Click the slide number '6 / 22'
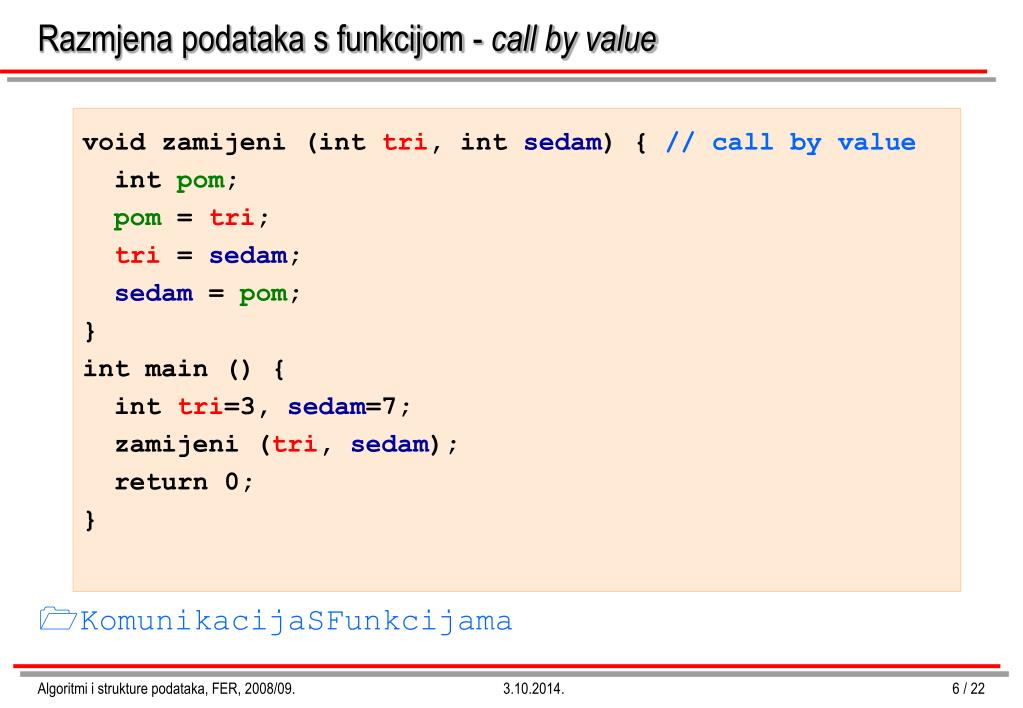Screen dimensions: 1023x708 [x=968, y=689]
